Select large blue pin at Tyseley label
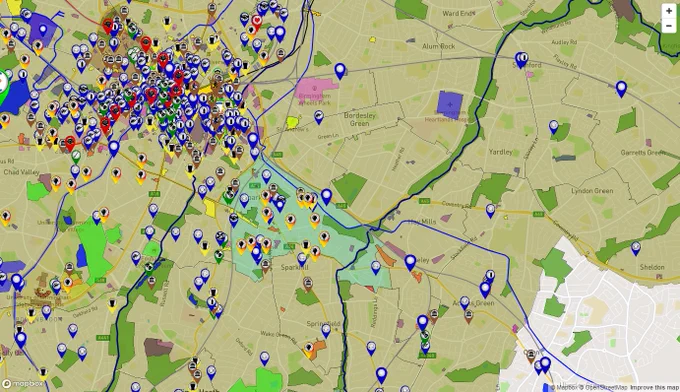The image size is (680, 392). tap(410, 263)
